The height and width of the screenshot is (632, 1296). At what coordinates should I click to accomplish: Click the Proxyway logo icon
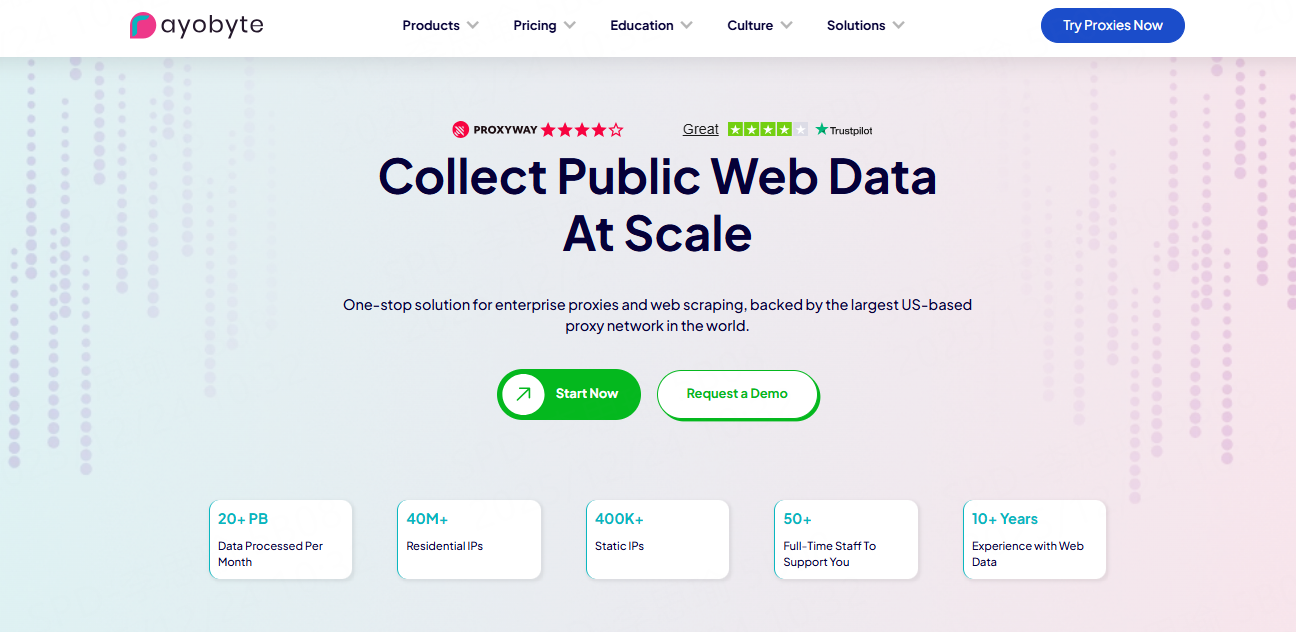(x=460, y=129)
